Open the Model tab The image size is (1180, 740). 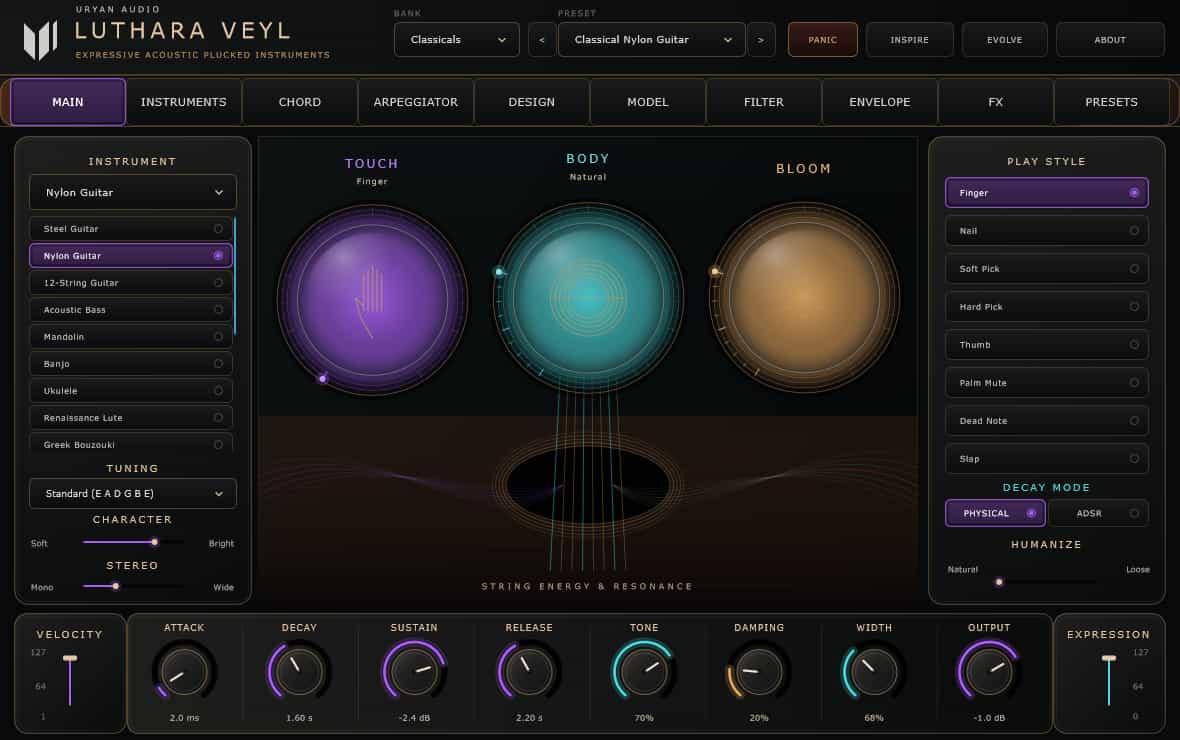point(647,102)
